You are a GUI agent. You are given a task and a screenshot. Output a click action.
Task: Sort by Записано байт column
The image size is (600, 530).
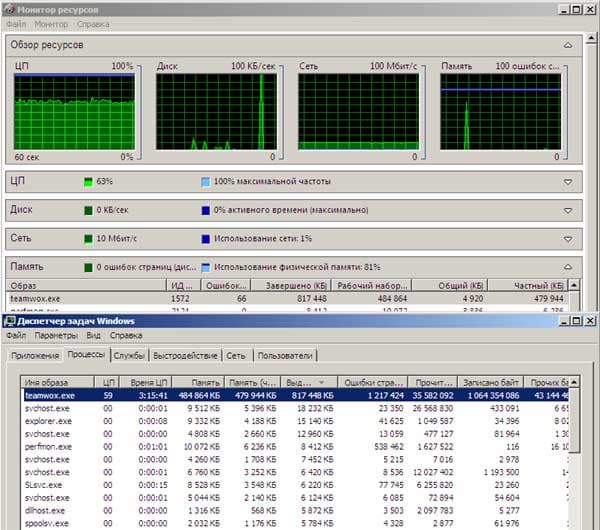(x=491, y=382)
